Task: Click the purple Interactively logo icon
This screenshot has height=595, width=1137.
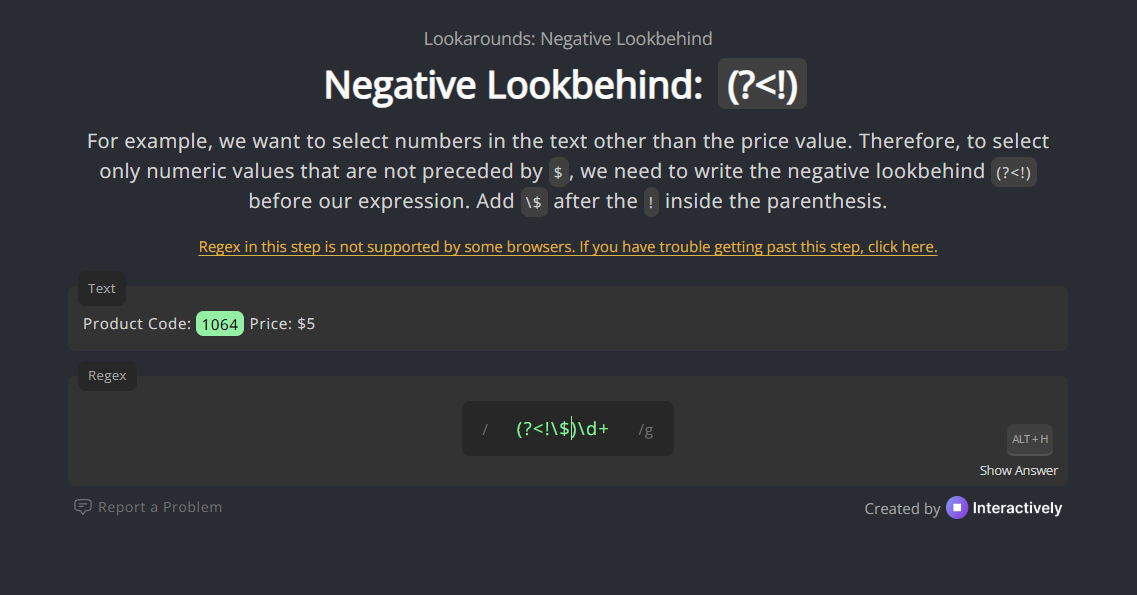Action: tap(957, 508)
